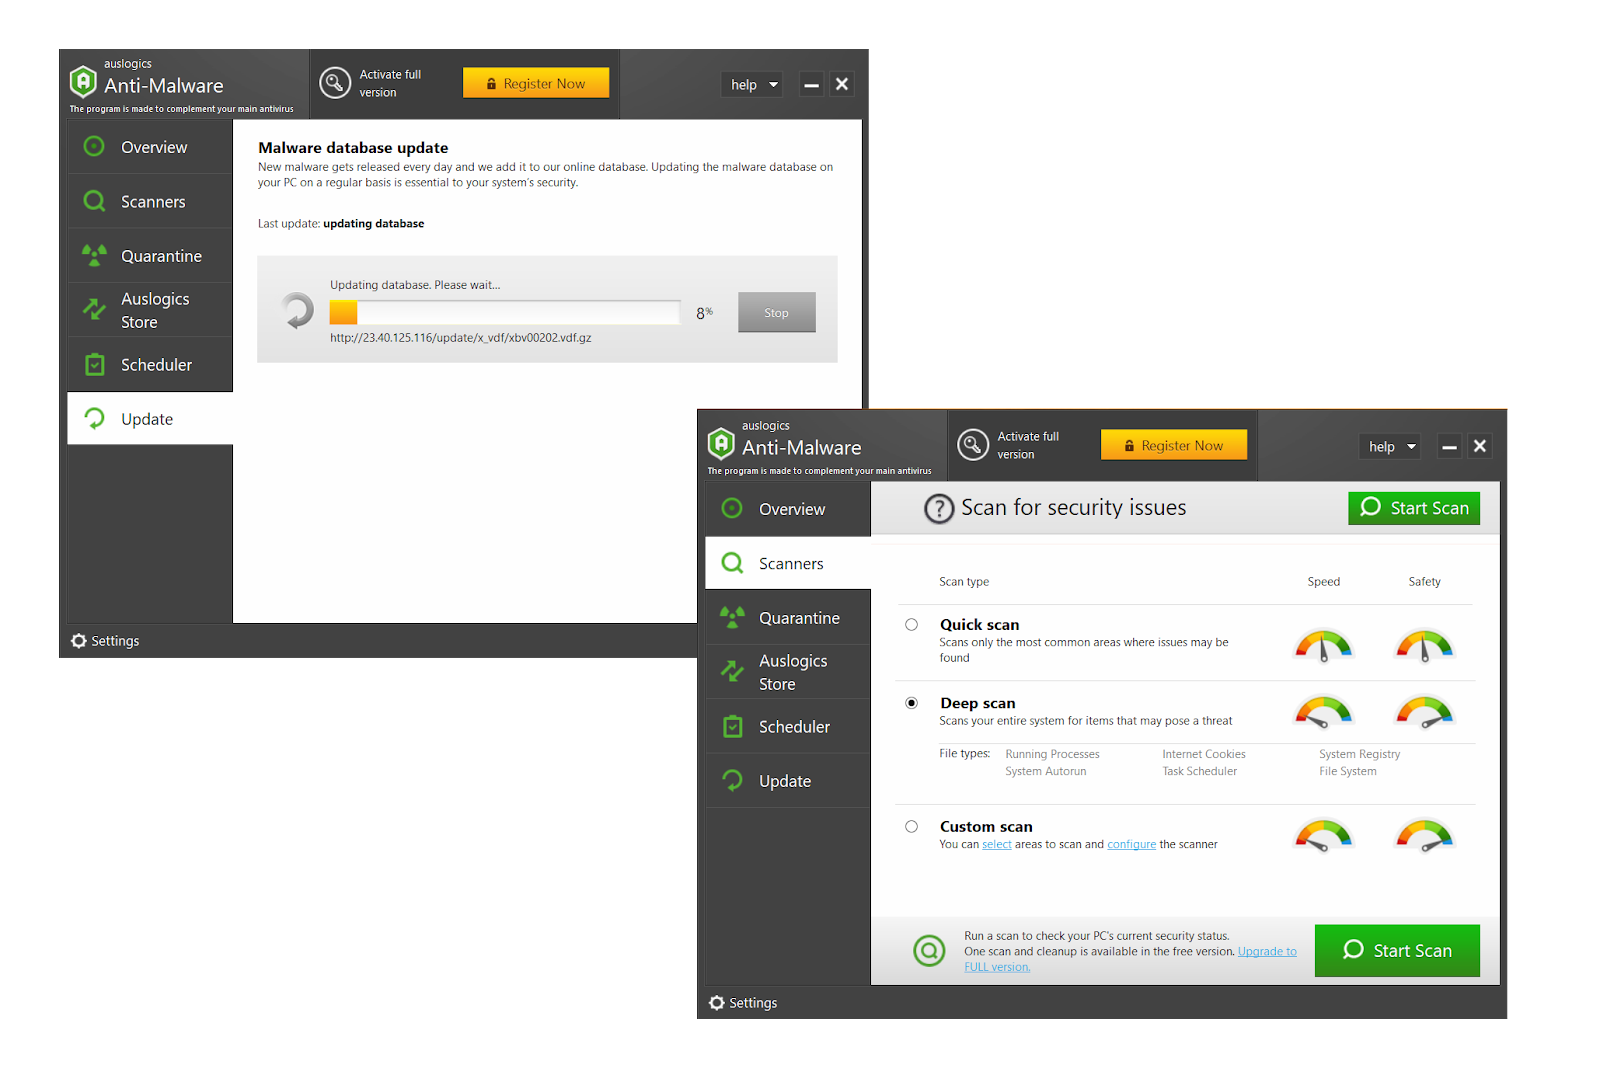The height and width of the screenshot is (1075, 1600).
Task: Click the magnifier icon beside Activate full version
Action: coord(972,445)
